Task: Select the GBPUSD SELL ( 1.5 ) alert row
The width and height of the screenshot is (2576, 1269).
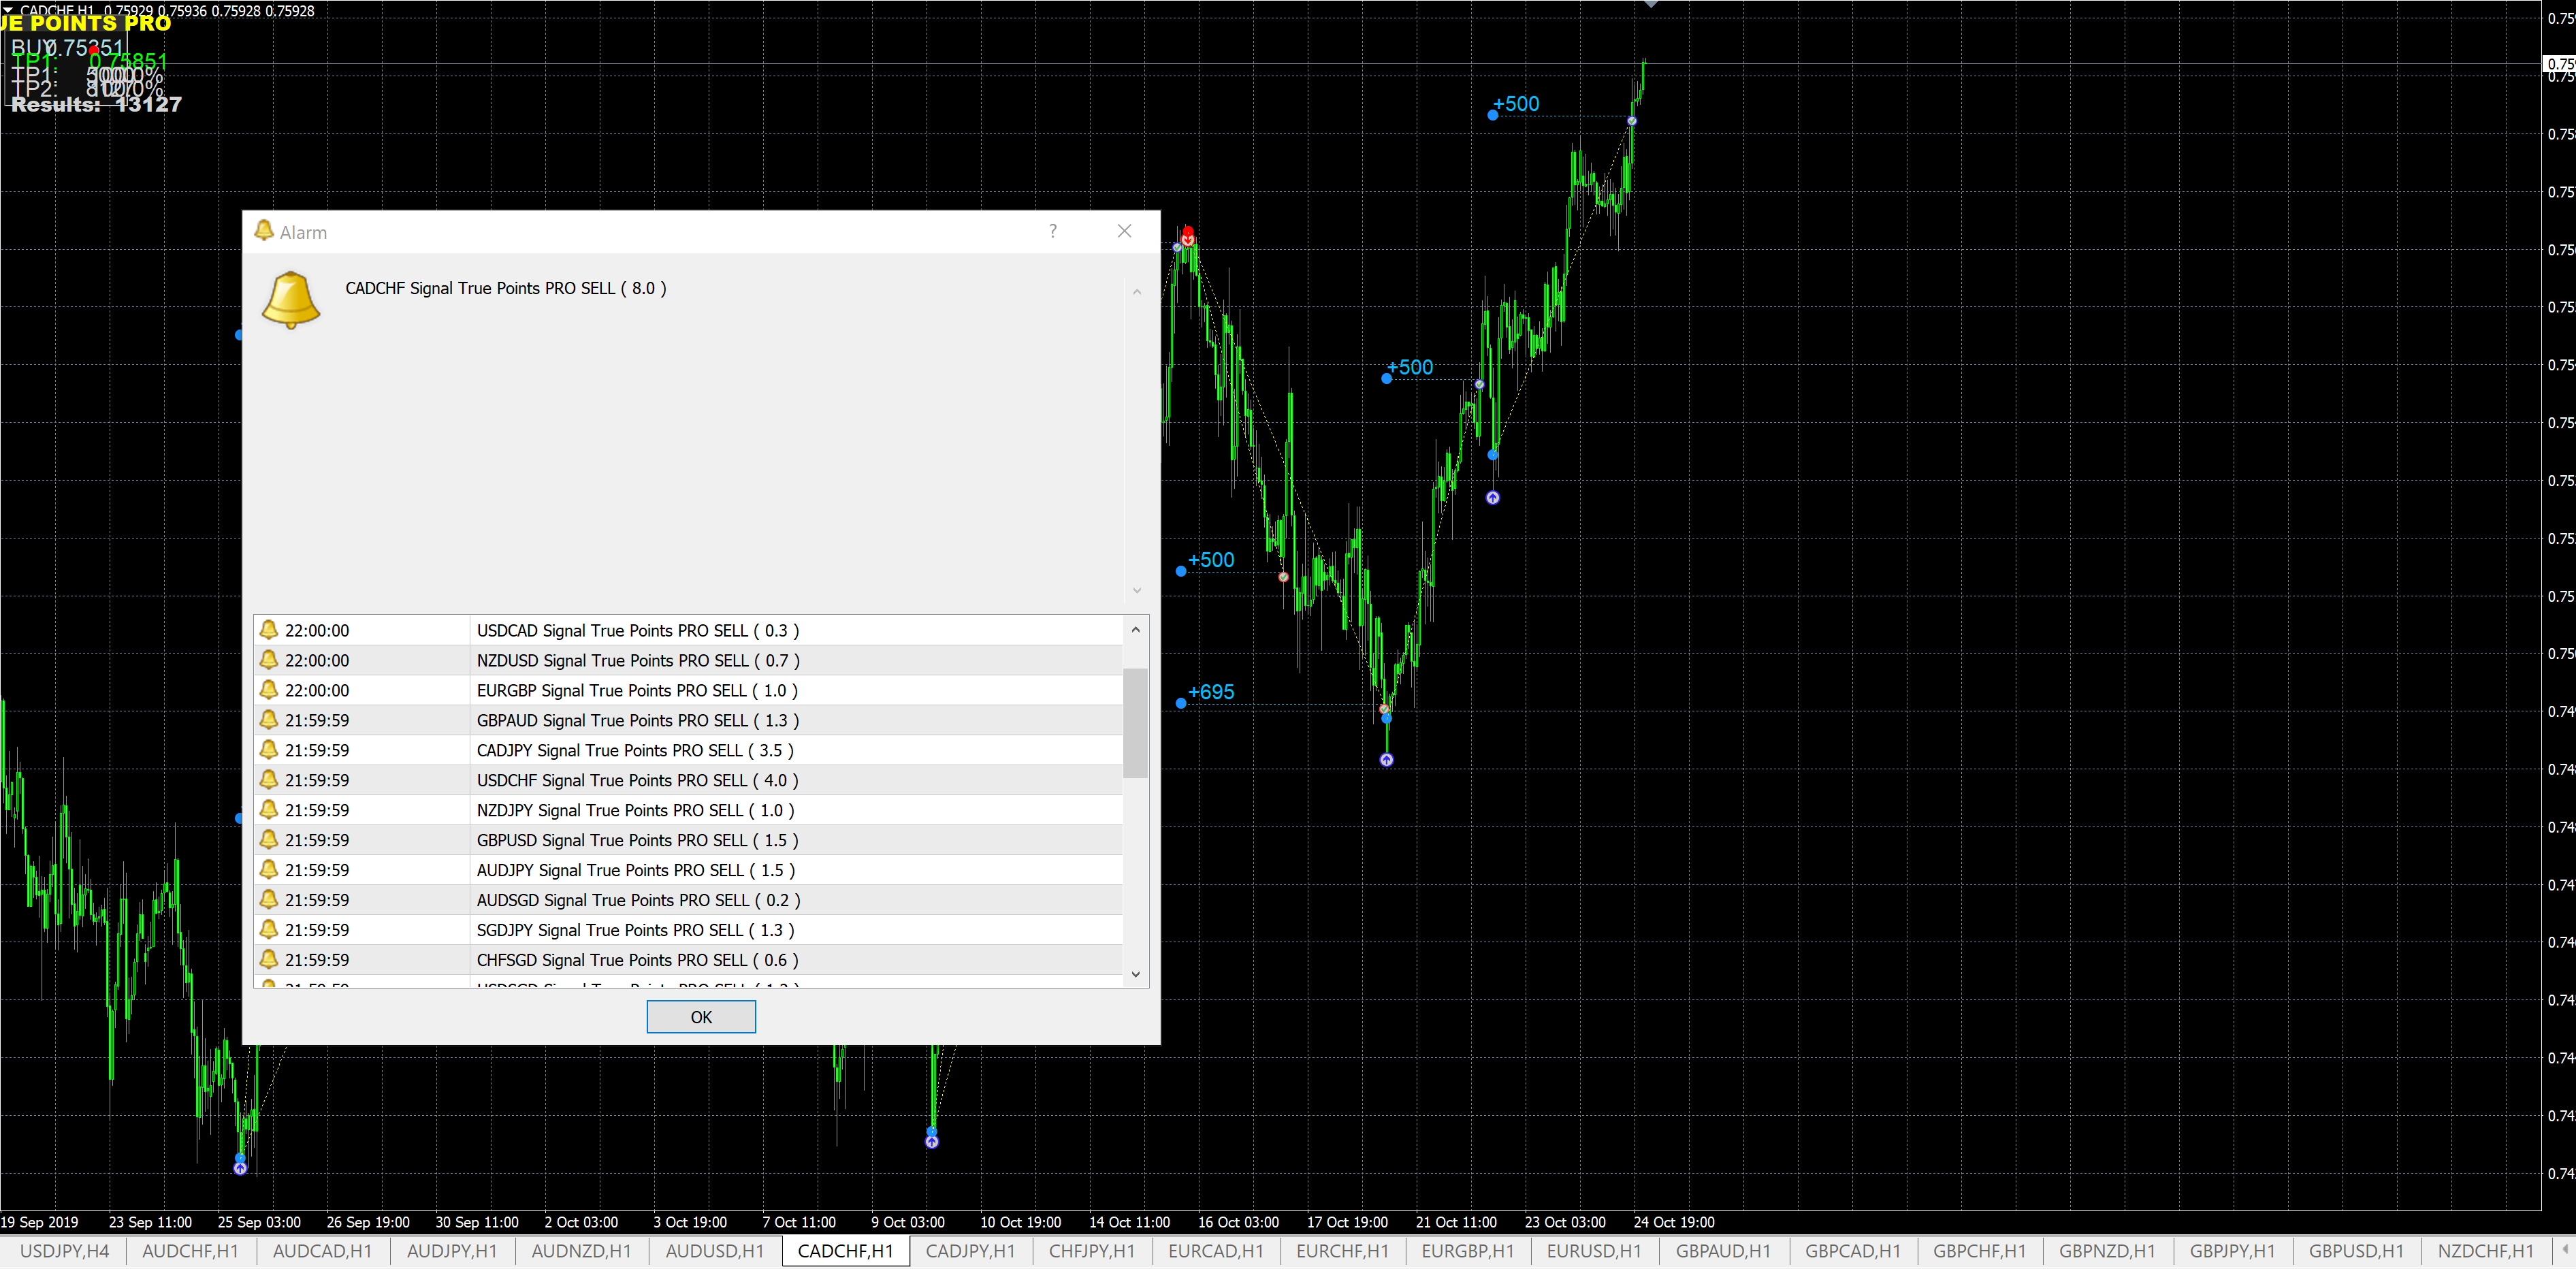Action: (637, 840)
